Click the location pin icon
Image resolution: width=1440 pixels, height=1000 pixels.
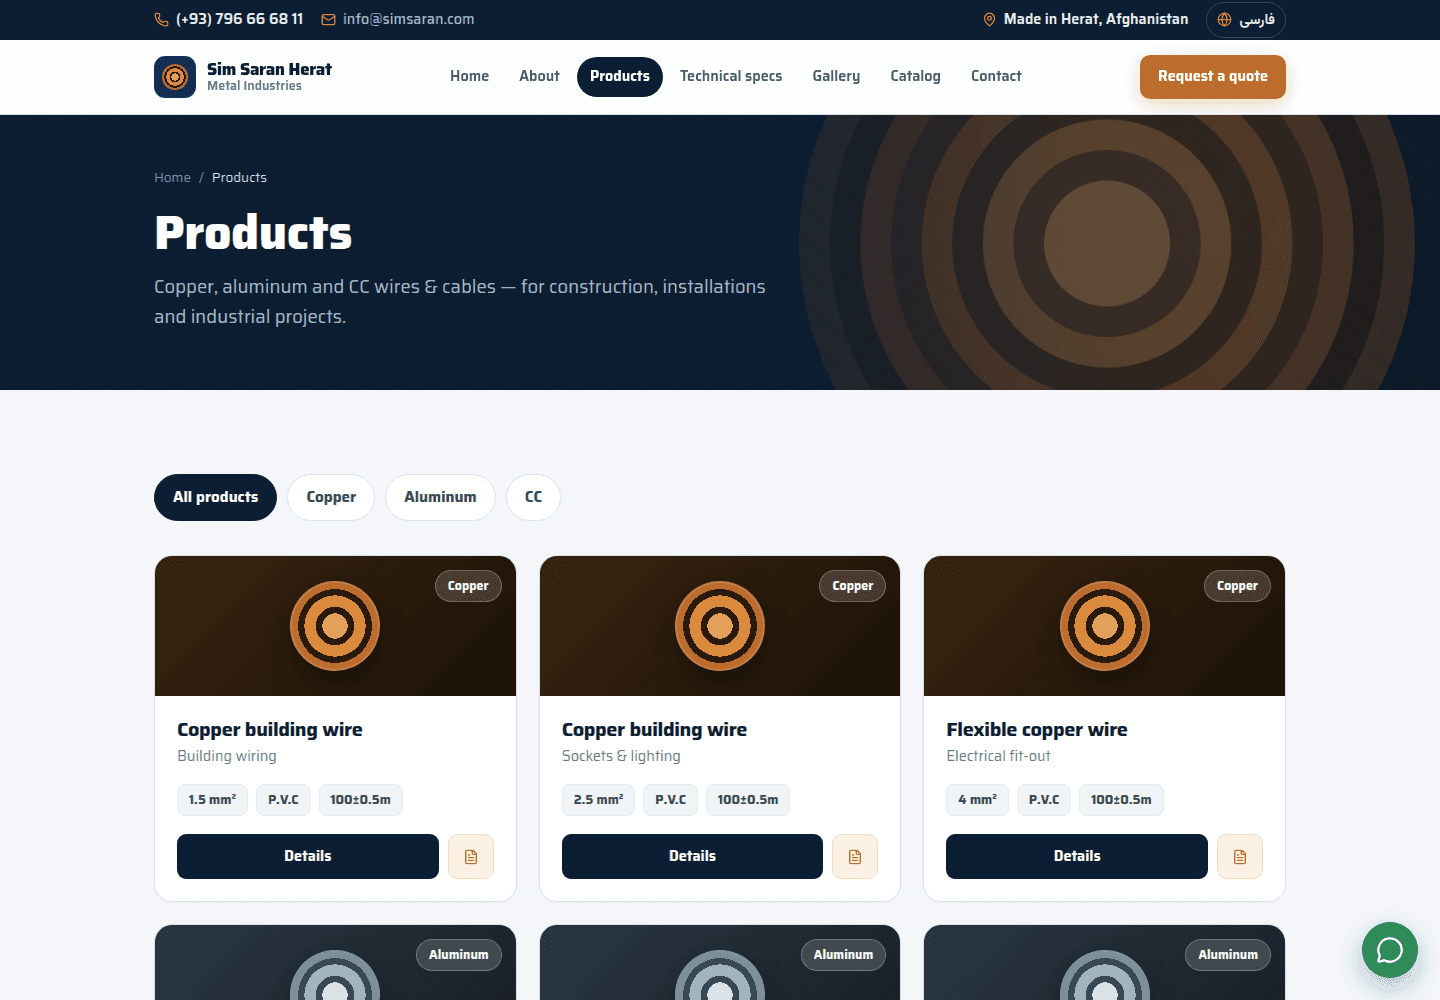point(989,19)
